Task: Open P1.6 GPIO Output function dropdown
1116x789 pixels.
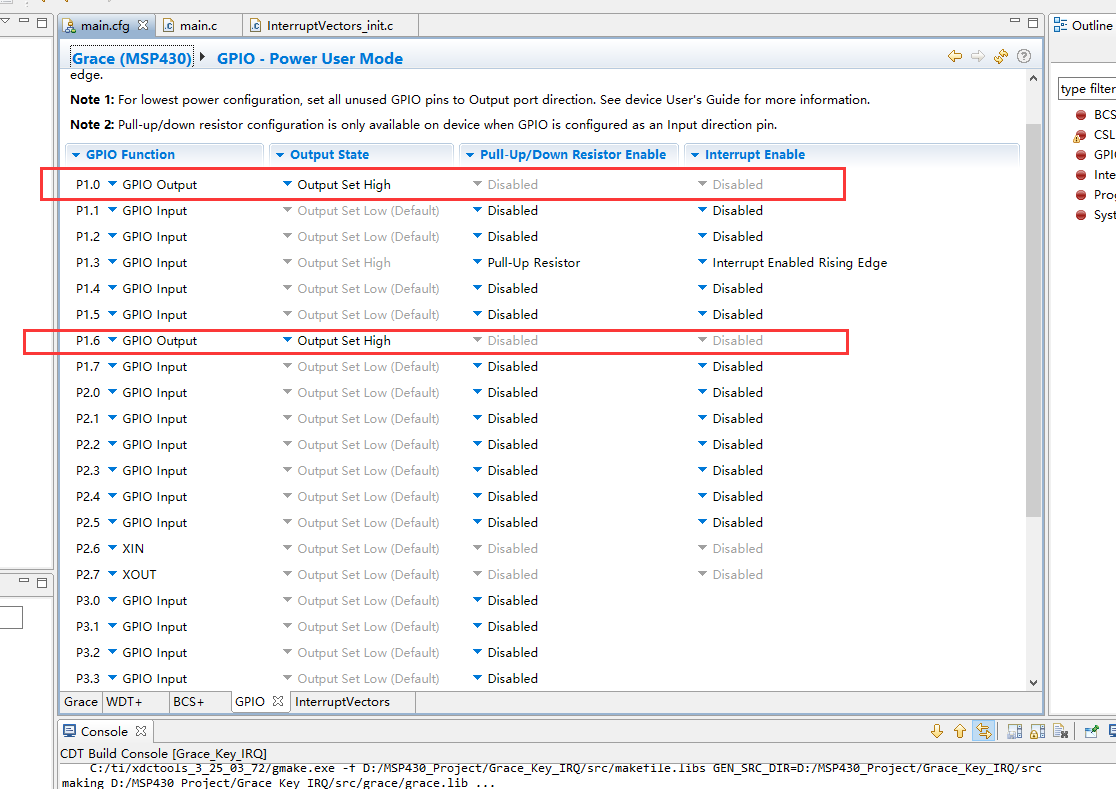Action: tap(112, 340)
